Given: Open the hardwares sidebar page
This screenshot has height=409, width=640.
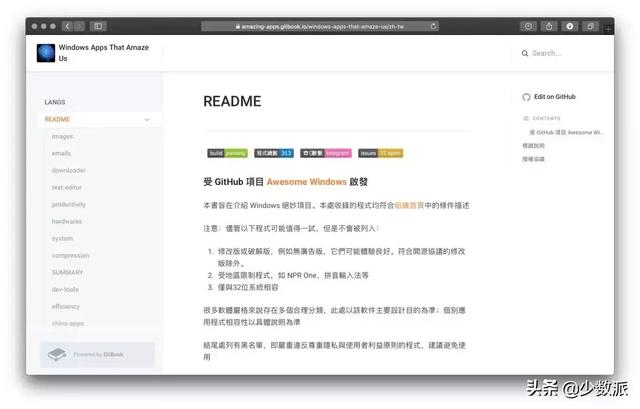Looking at the screenshot, I should (67, 221).
